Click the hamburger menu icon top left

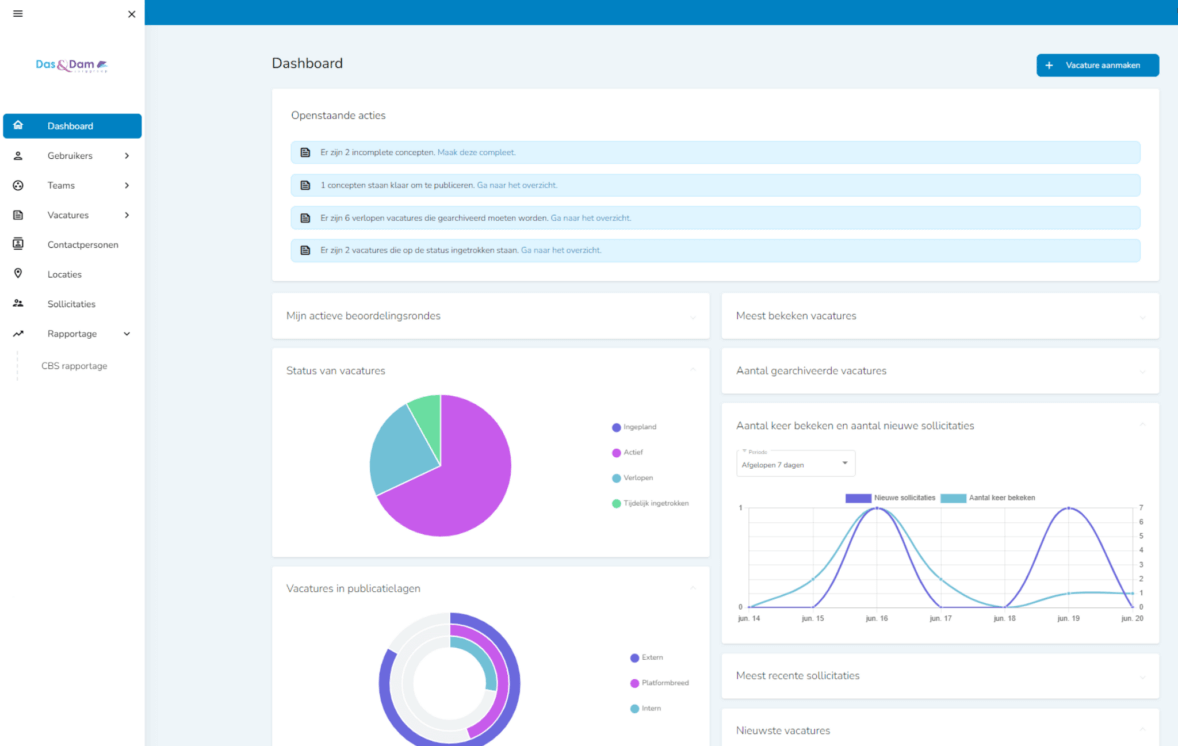pos(17,13)
